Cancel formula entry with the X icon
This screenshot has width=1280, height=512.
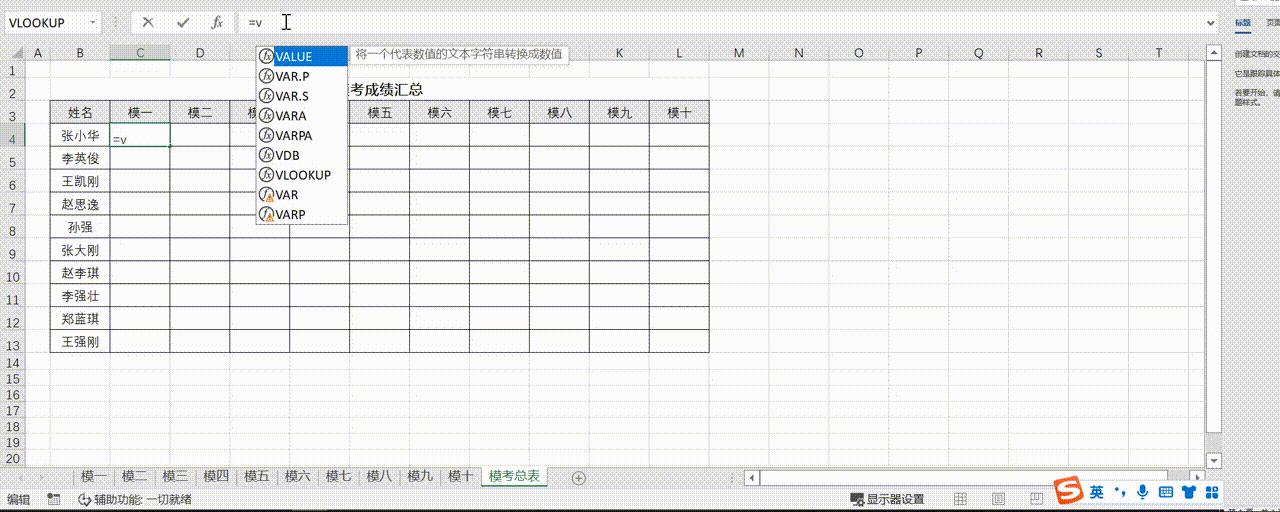click(x=148, y=22)
